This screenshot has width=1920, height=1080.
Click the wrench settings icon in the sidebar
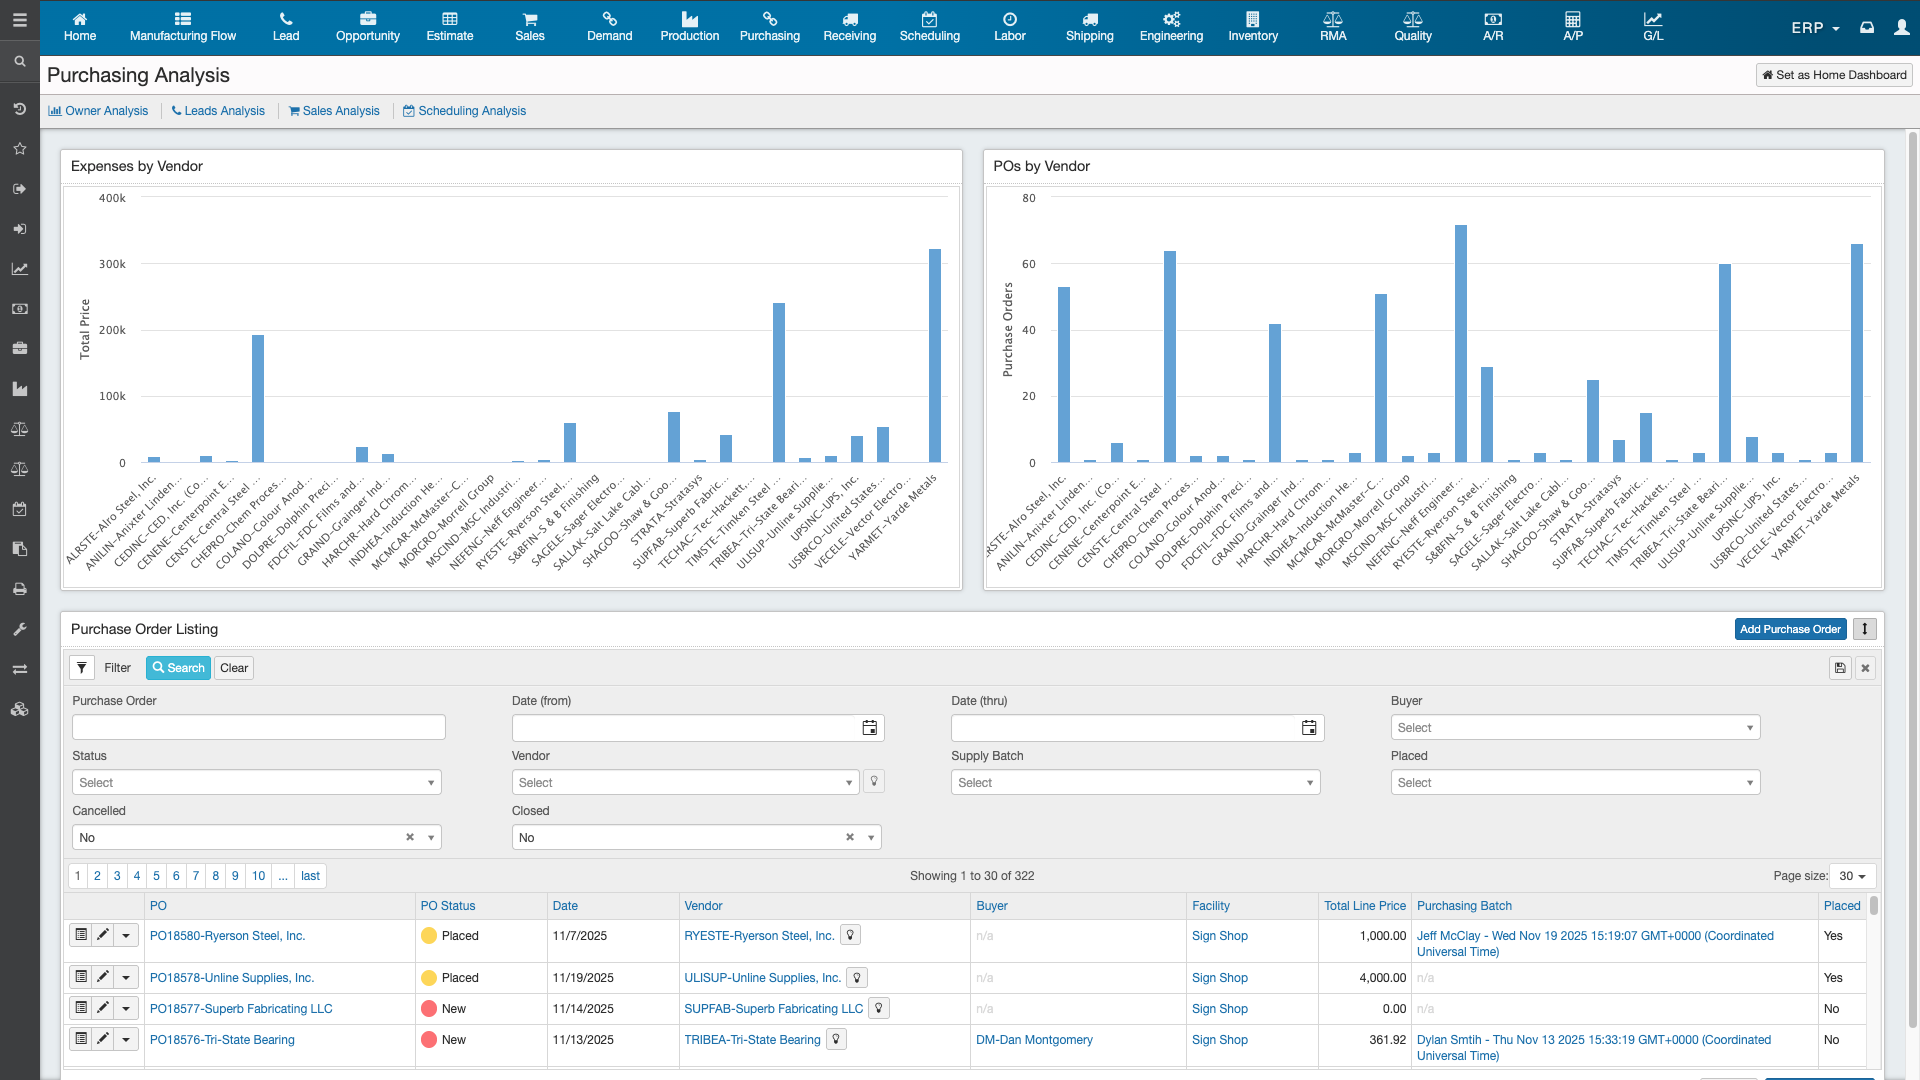pyautogui.click(x=19, y=629)
